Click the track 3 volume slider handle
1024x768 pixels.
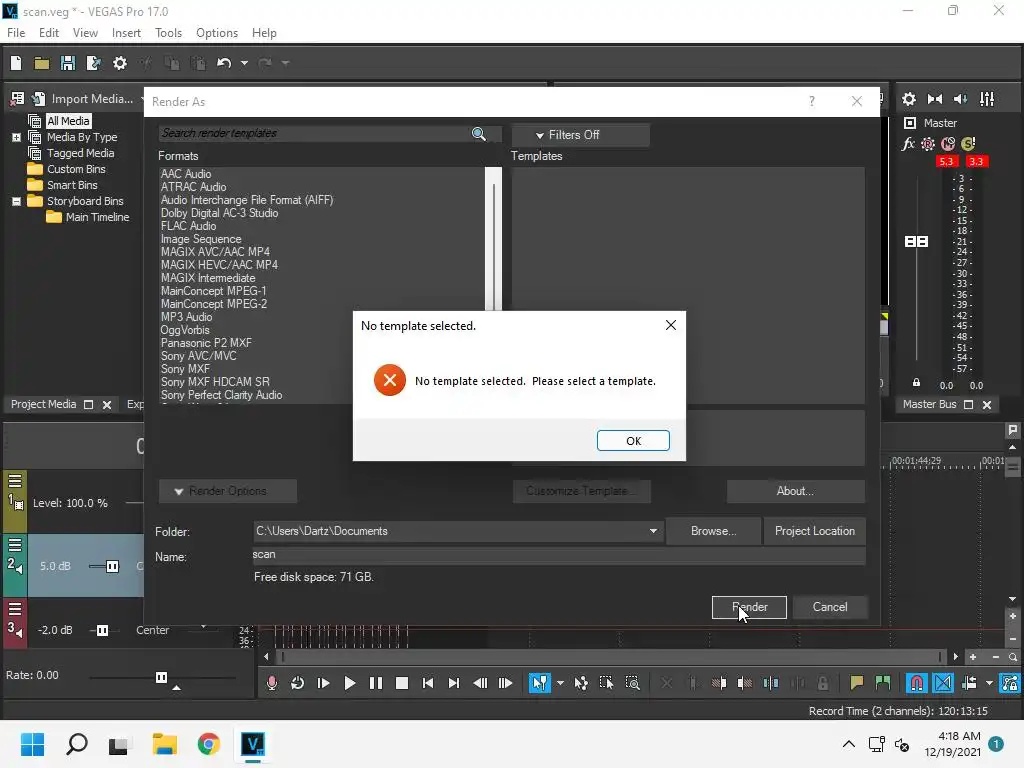102,630
